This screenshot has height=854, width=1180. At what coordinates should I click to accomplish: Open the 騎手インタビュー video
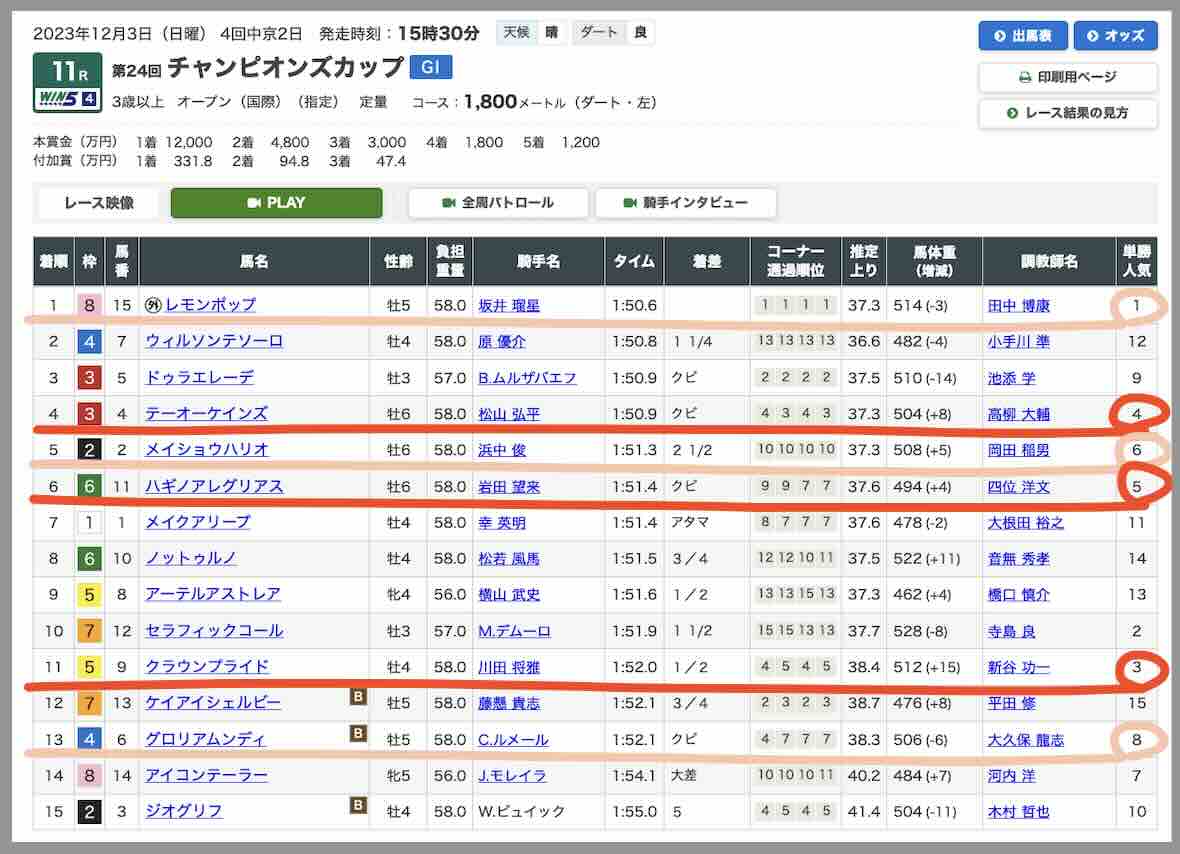(x=686, y=202)
